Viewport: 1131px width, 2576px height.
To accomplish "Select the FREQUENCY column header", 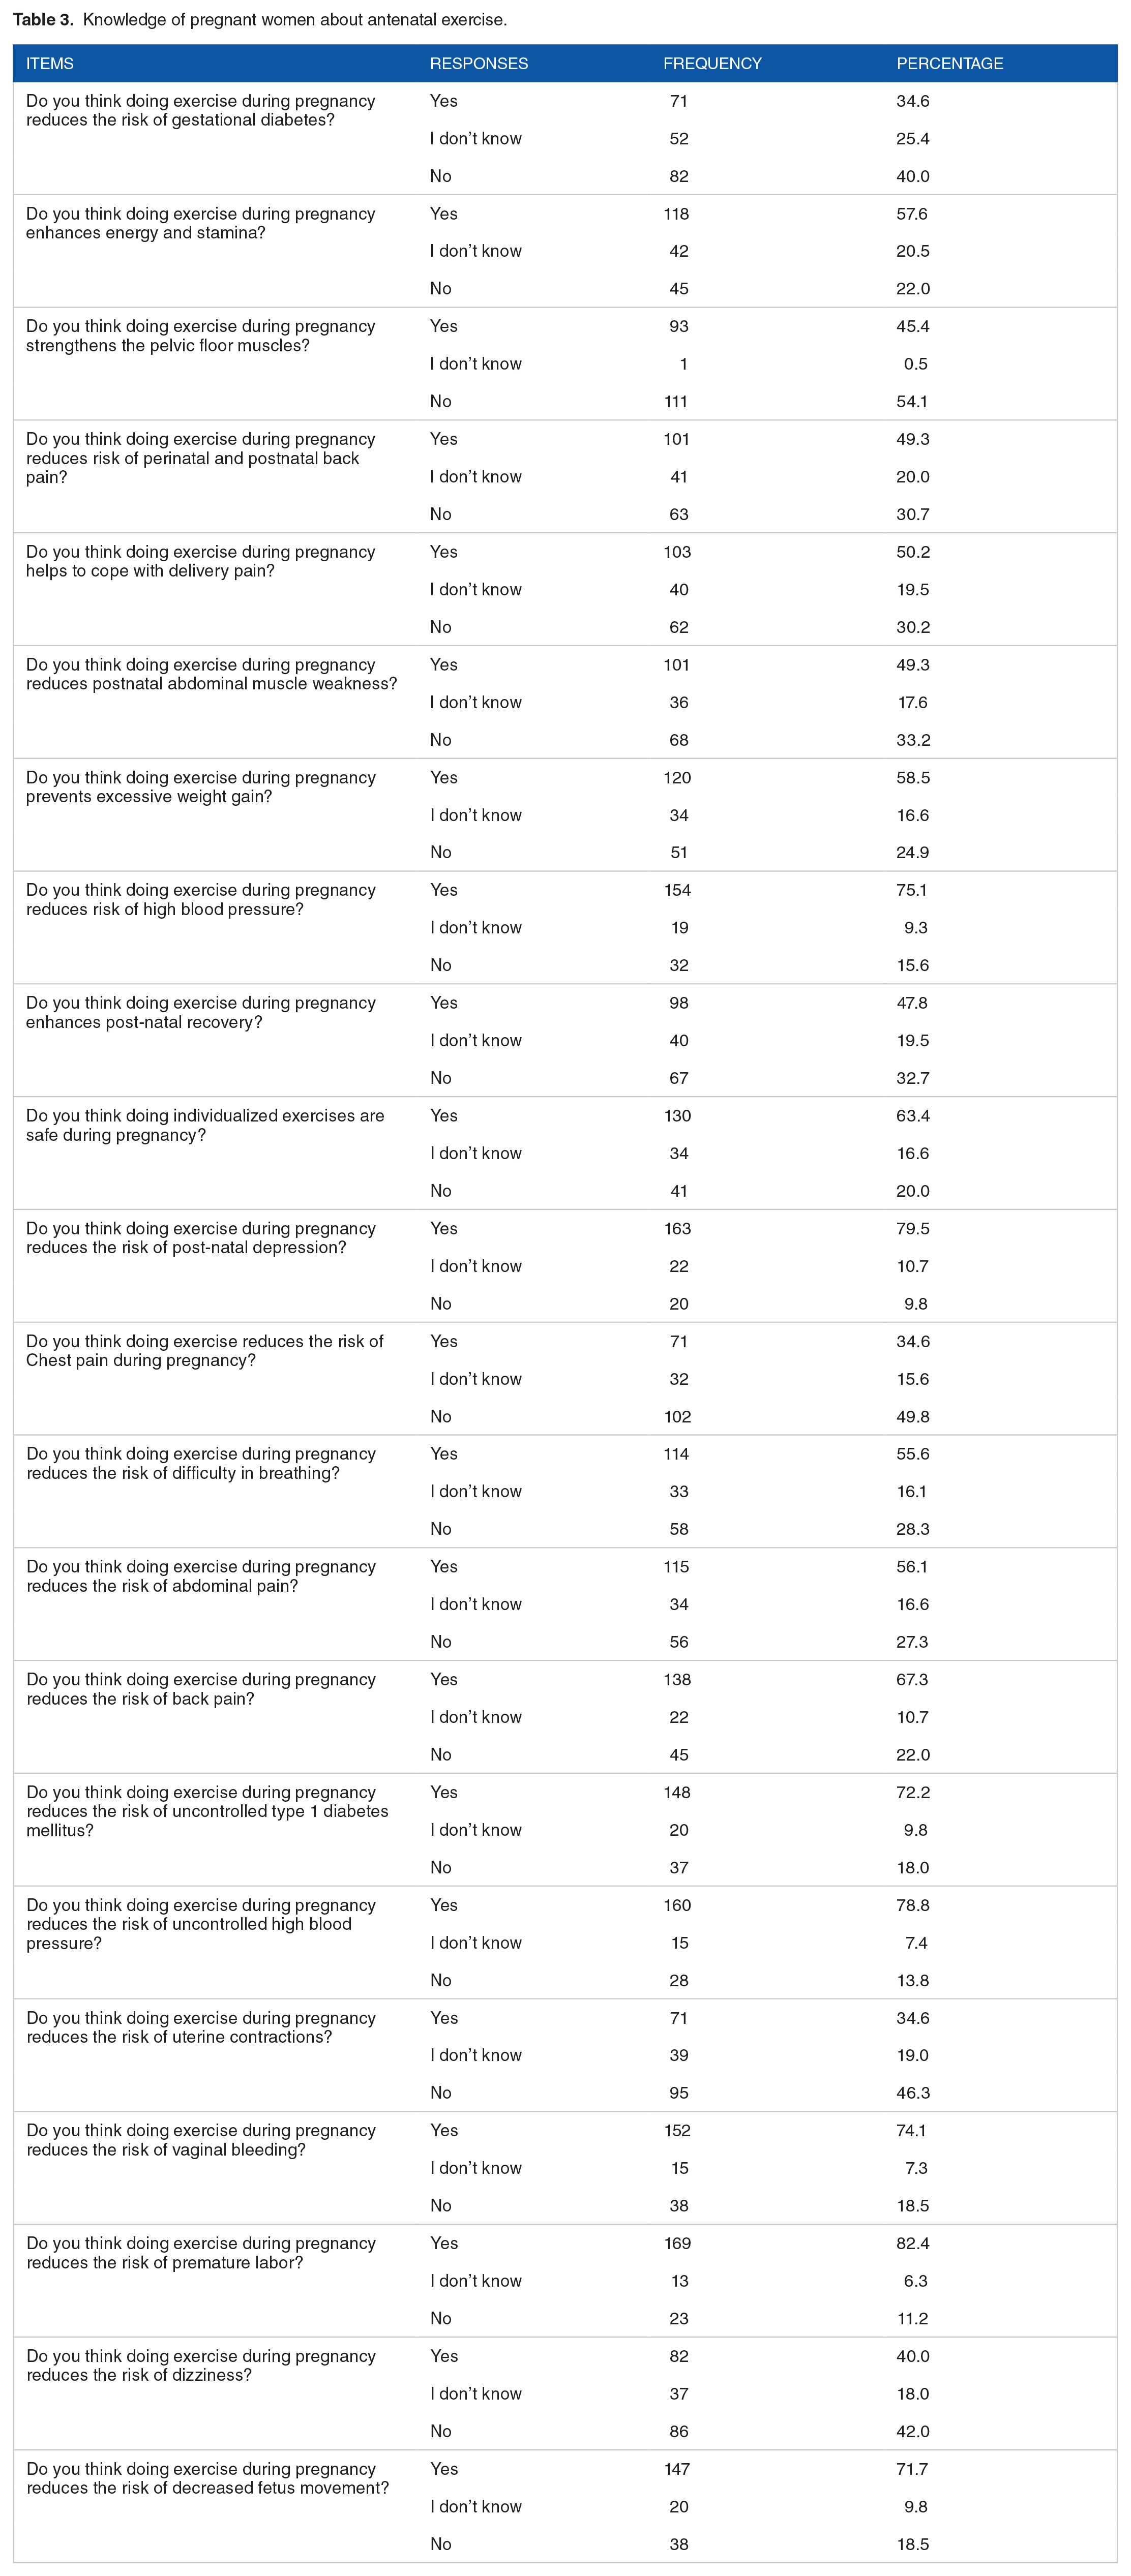I will pos(712,63).
